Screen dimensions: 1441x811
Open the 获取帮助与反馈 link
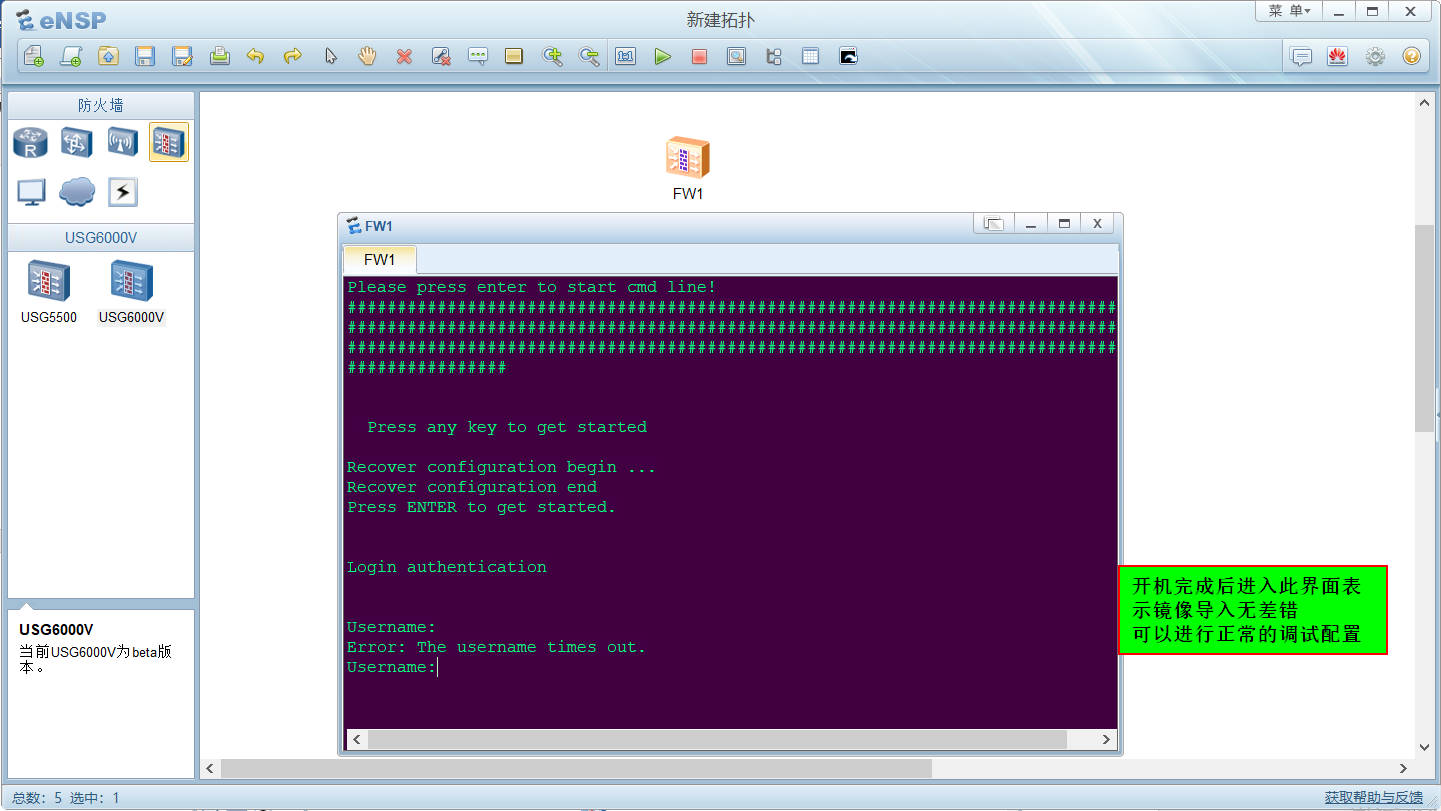(x=1374, y=797)
